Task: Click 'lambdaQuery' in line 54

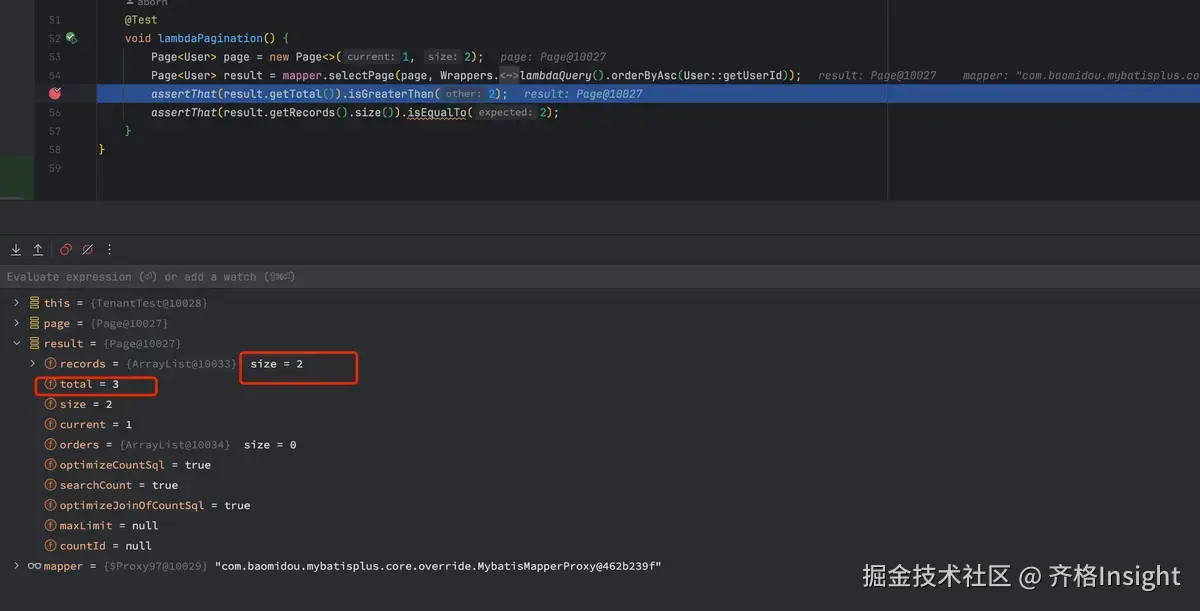Action: [556, 75]
